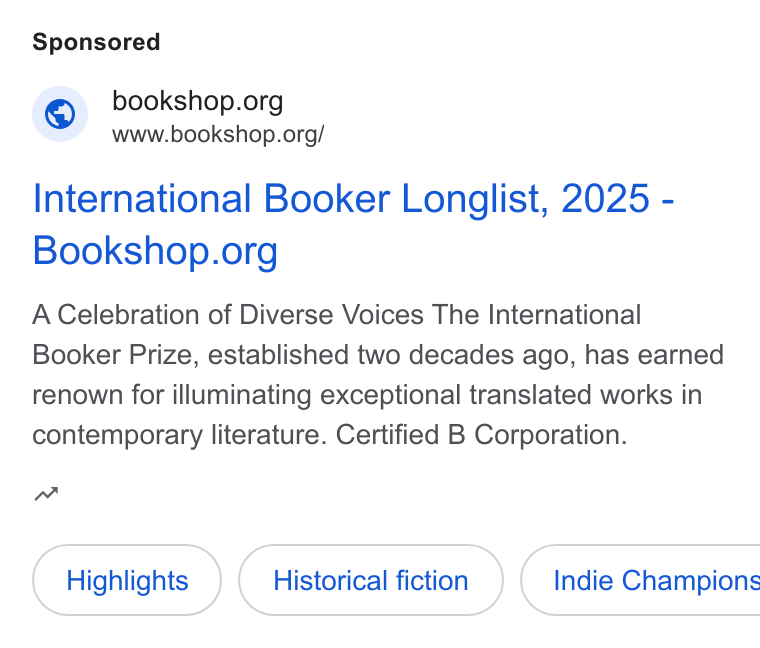Click the zigzag upward trend icon

coord(46,494)
